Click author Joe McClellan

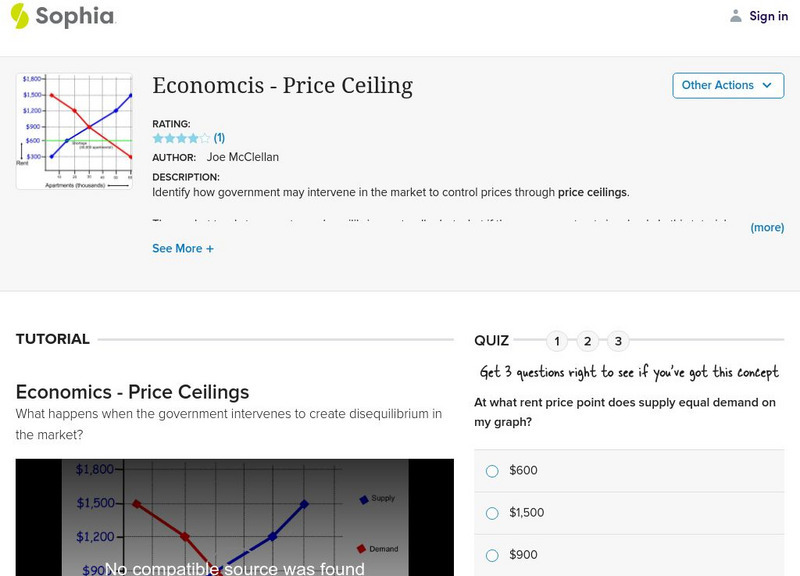[242, 157]
